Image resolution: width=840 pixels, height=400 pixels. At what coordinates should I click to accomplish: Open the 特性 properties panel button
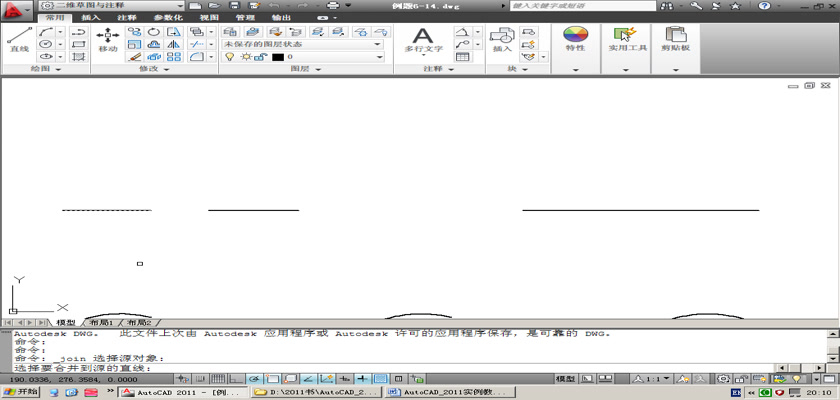[575, 39]
